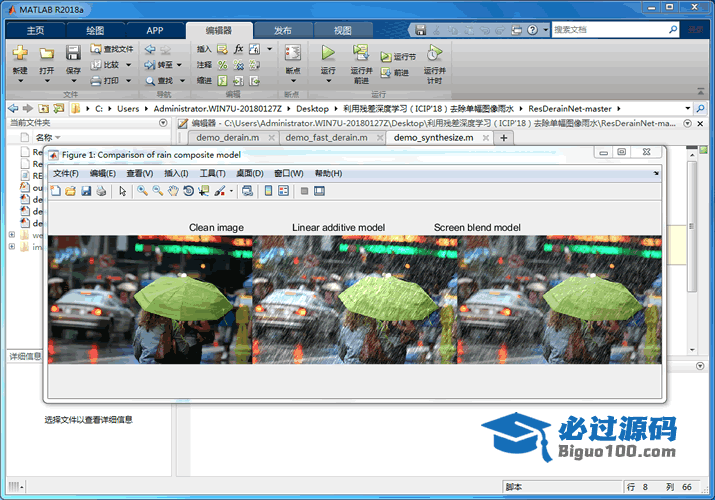Click the Run Section (运行节) button

(x=399, y=57)
